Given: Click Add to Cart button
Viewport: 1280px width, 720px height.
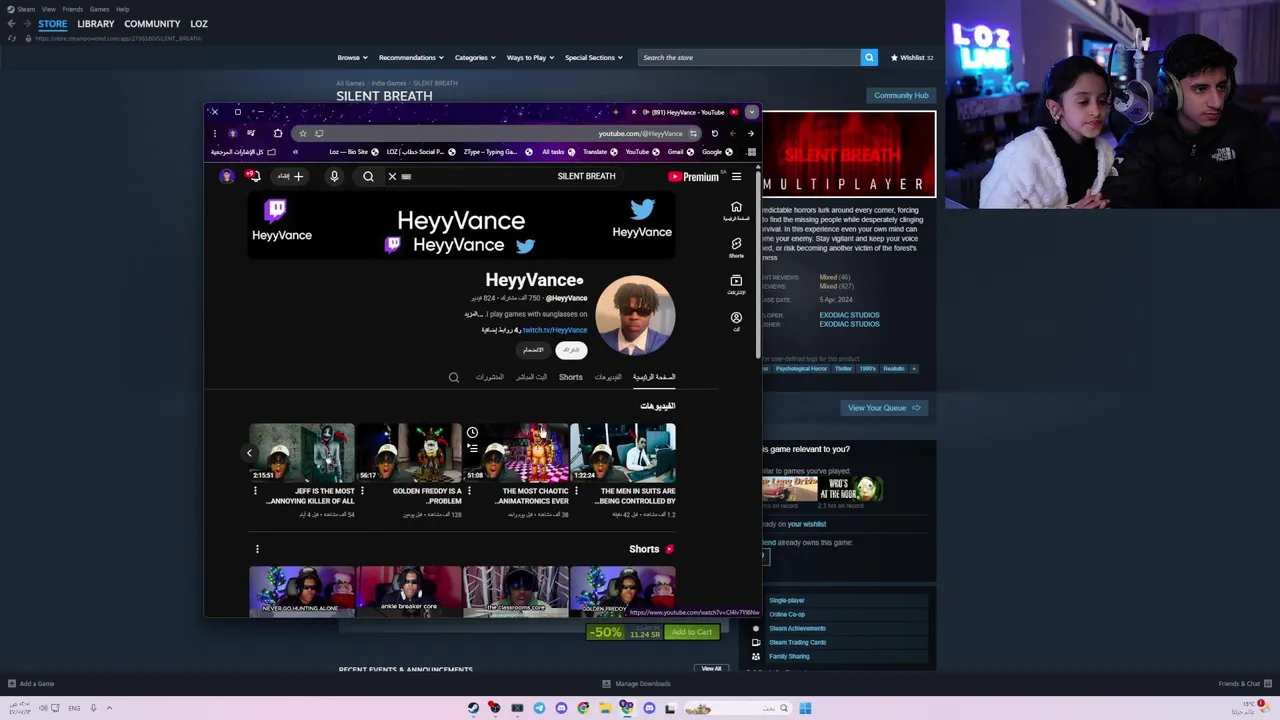Looking at the screenshot, I should coord(692,632).
